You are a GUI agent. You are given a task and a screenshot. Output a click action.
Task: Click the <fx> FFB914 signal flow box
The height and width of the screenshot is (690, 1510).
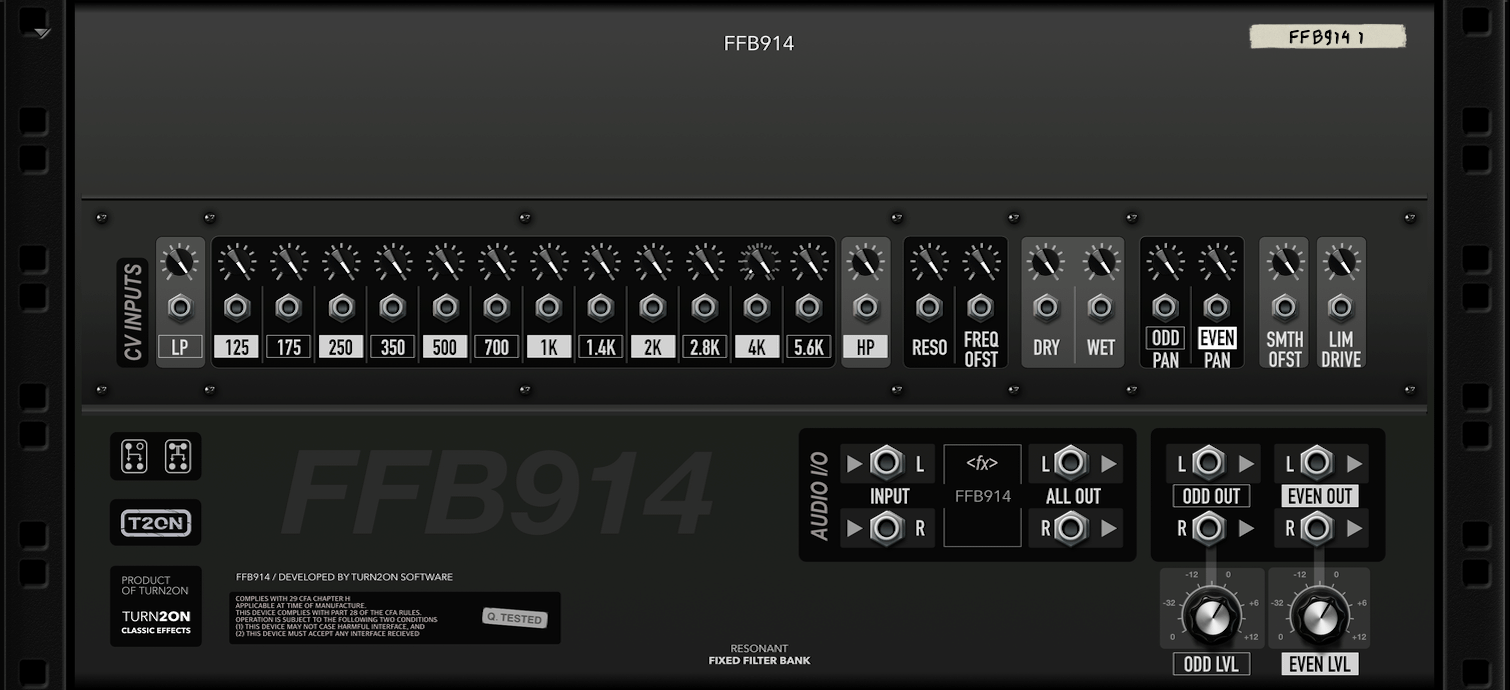click(x=982, y=495)
